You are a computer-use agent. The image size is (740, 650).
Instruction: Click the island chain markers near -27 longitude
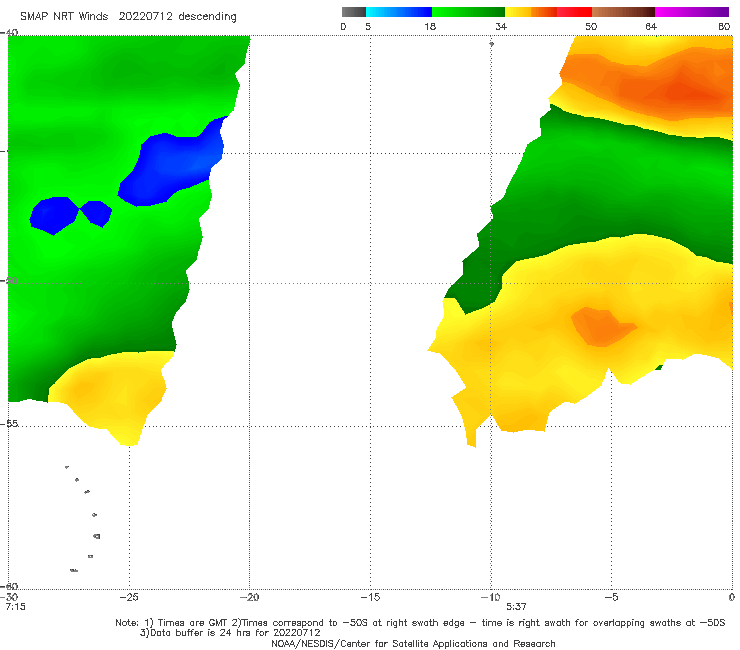tap(83, 518)
